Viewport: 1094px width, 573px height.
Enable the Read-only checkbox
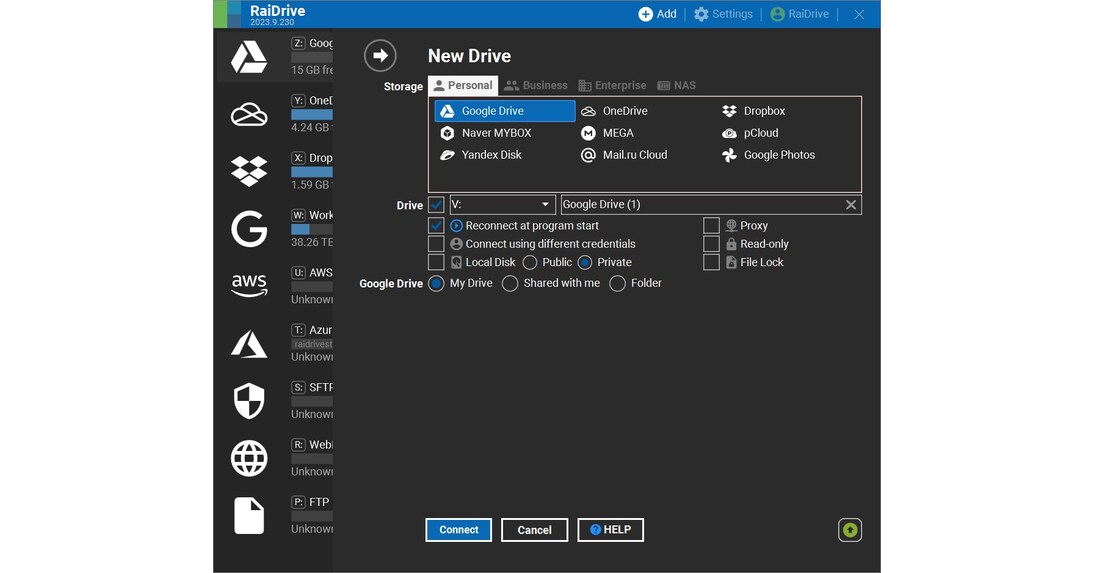tap(711, 244)
